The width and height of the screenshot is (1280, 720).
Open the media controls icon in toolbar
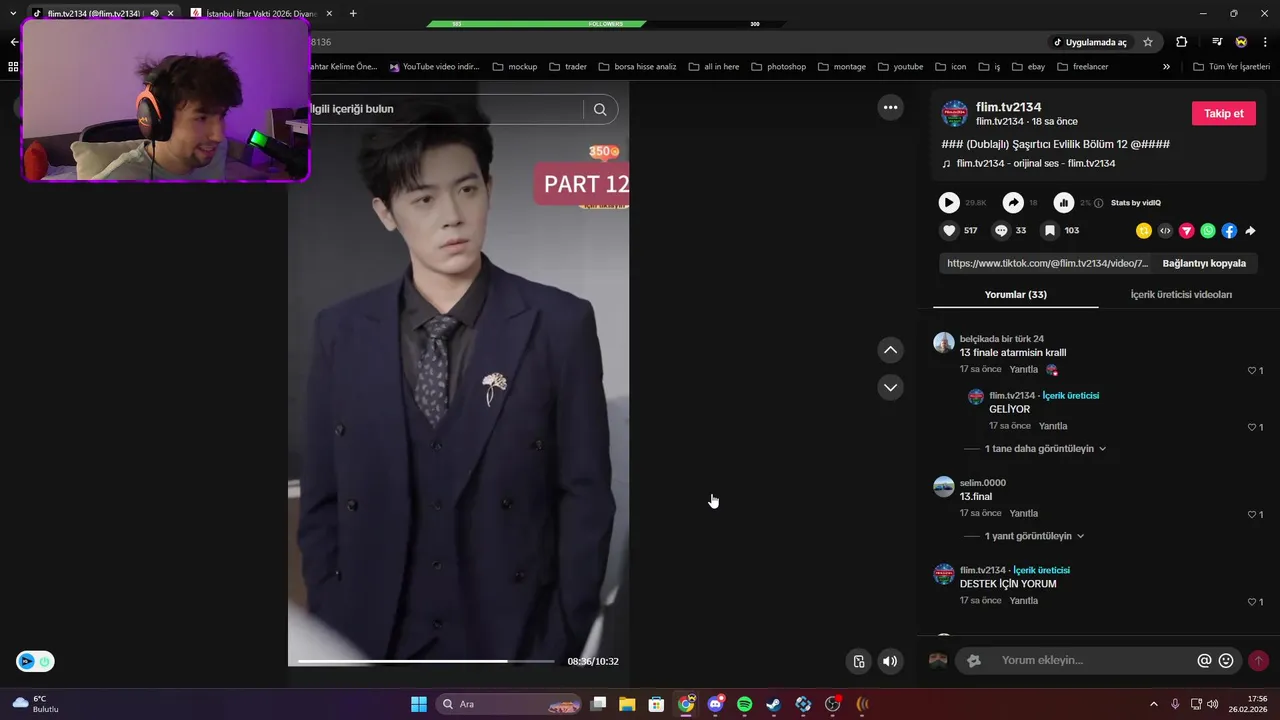point(1217,42)
